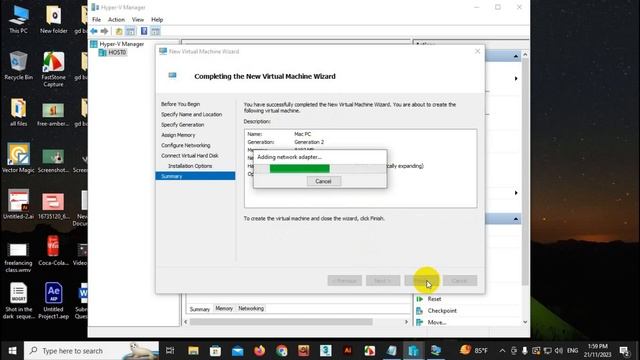The image size is (640, 360).
Task: Select the Coca-Cola desktop file
Action: point(53,251)
